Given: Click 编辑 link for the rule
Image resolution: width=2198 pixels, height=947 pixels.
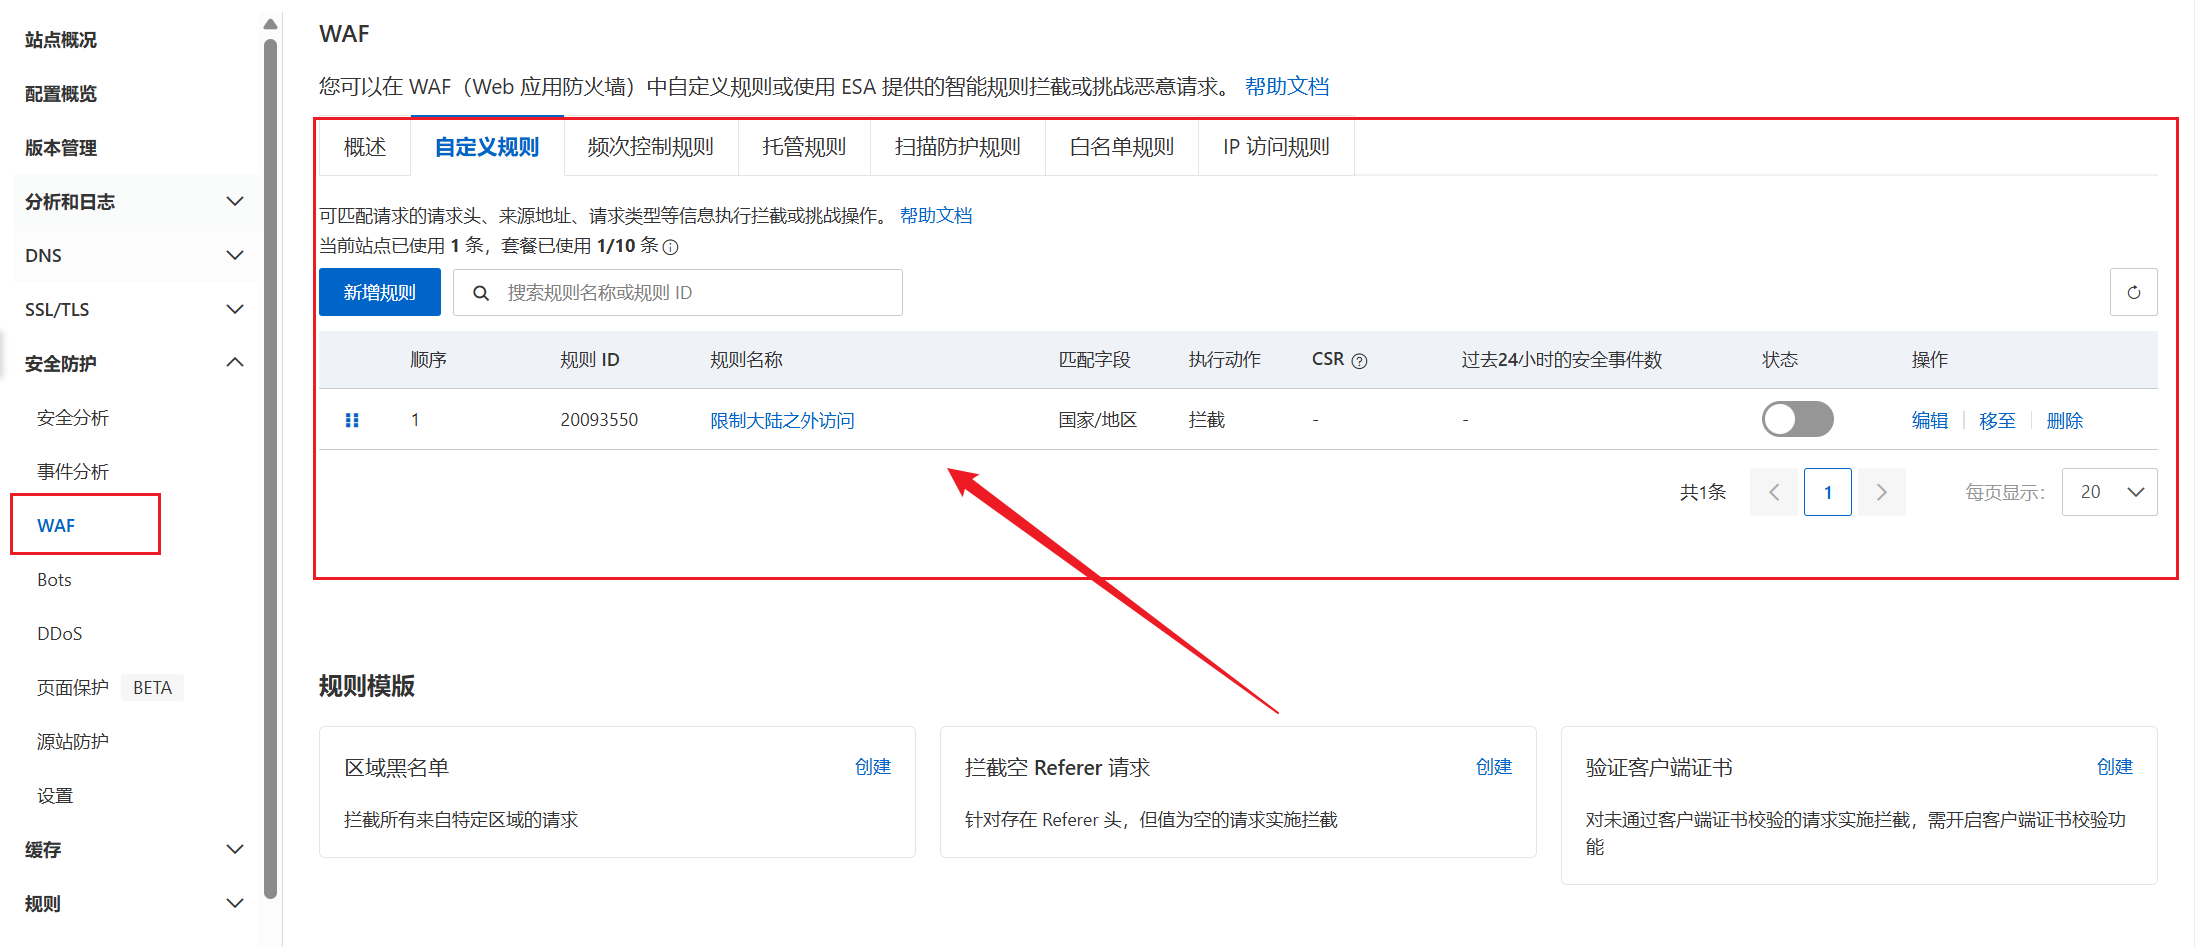Looking at the screenshot, I should (x=1929, y=420).
